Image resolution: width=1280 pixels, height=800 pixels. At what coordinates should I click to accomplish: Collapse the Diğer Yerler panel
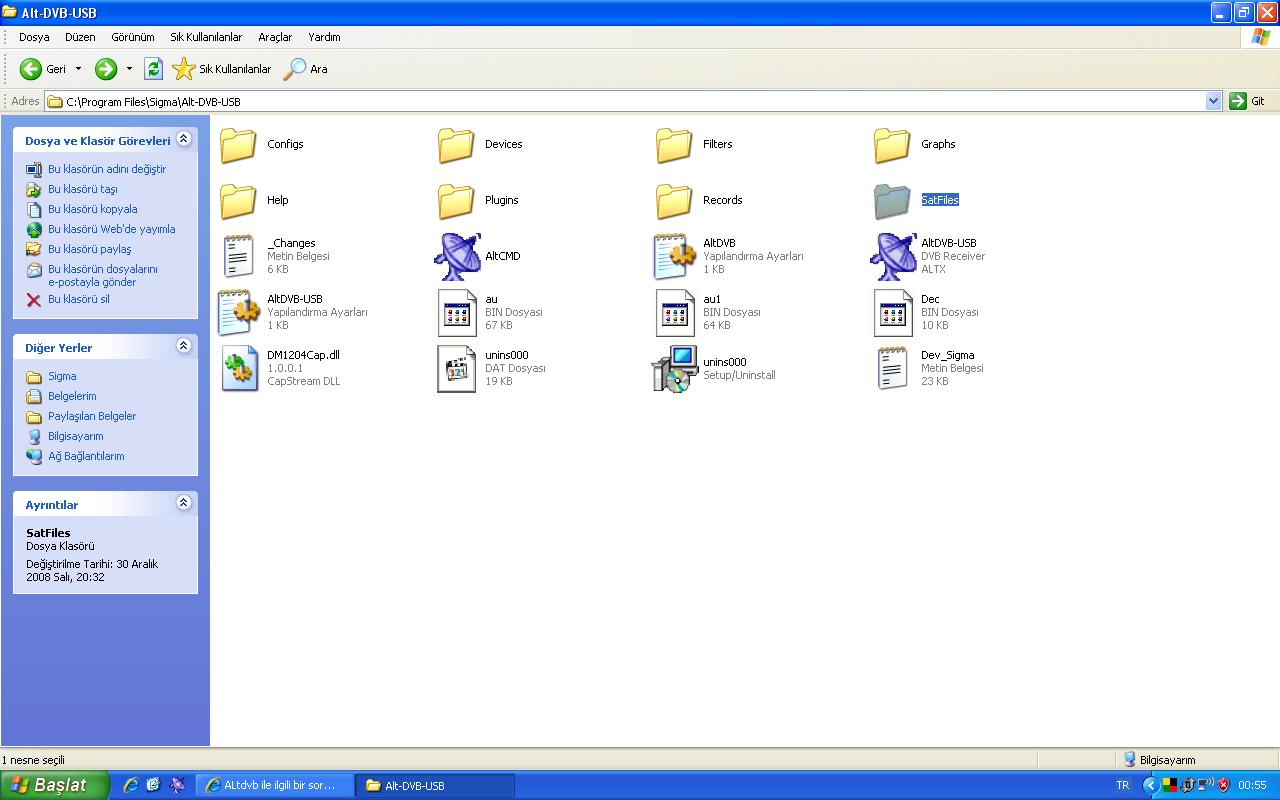pyautogui.click(x=183, y=346)
